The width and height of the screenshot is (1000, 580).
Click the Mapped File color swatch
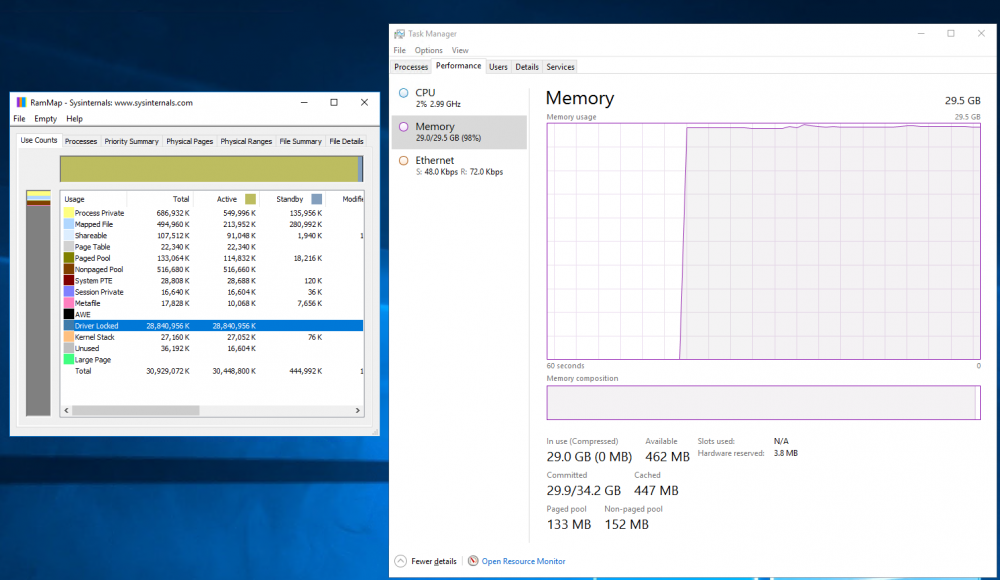(x=68, y=225)
